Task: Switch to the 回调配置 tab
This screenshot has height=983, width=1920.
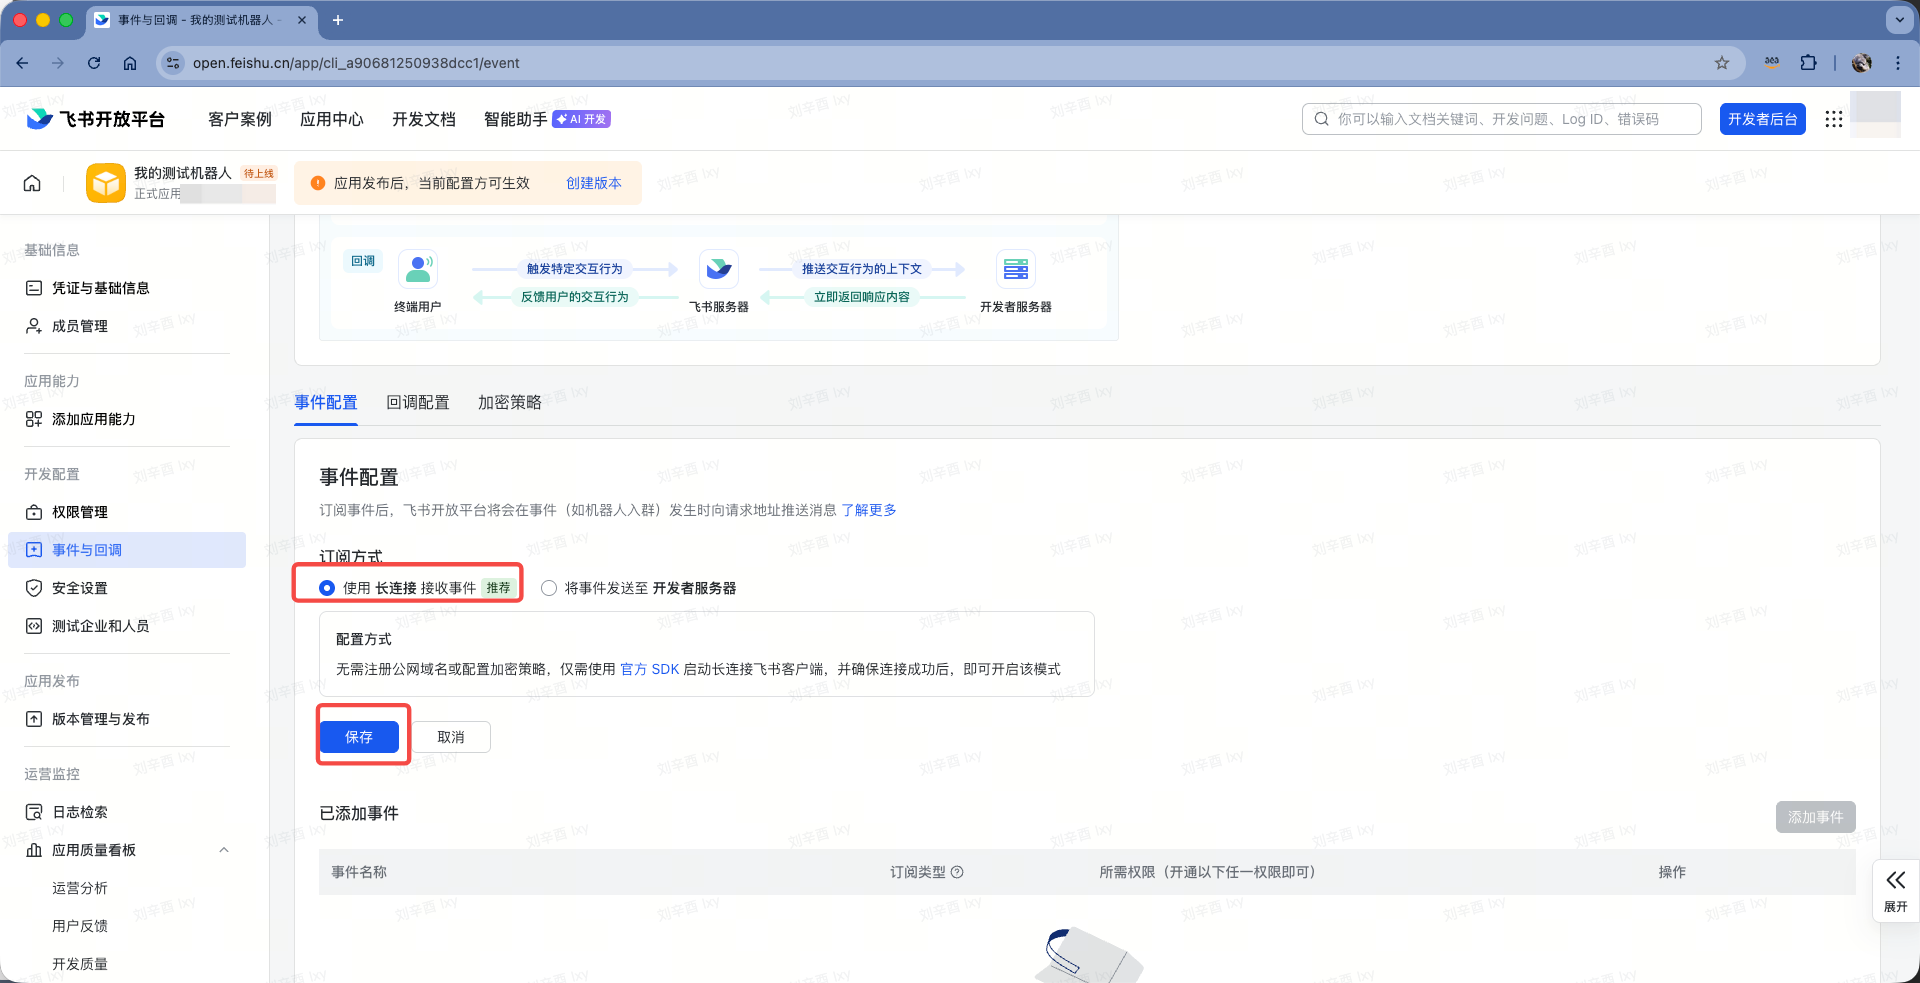Action: coord(418,402)
